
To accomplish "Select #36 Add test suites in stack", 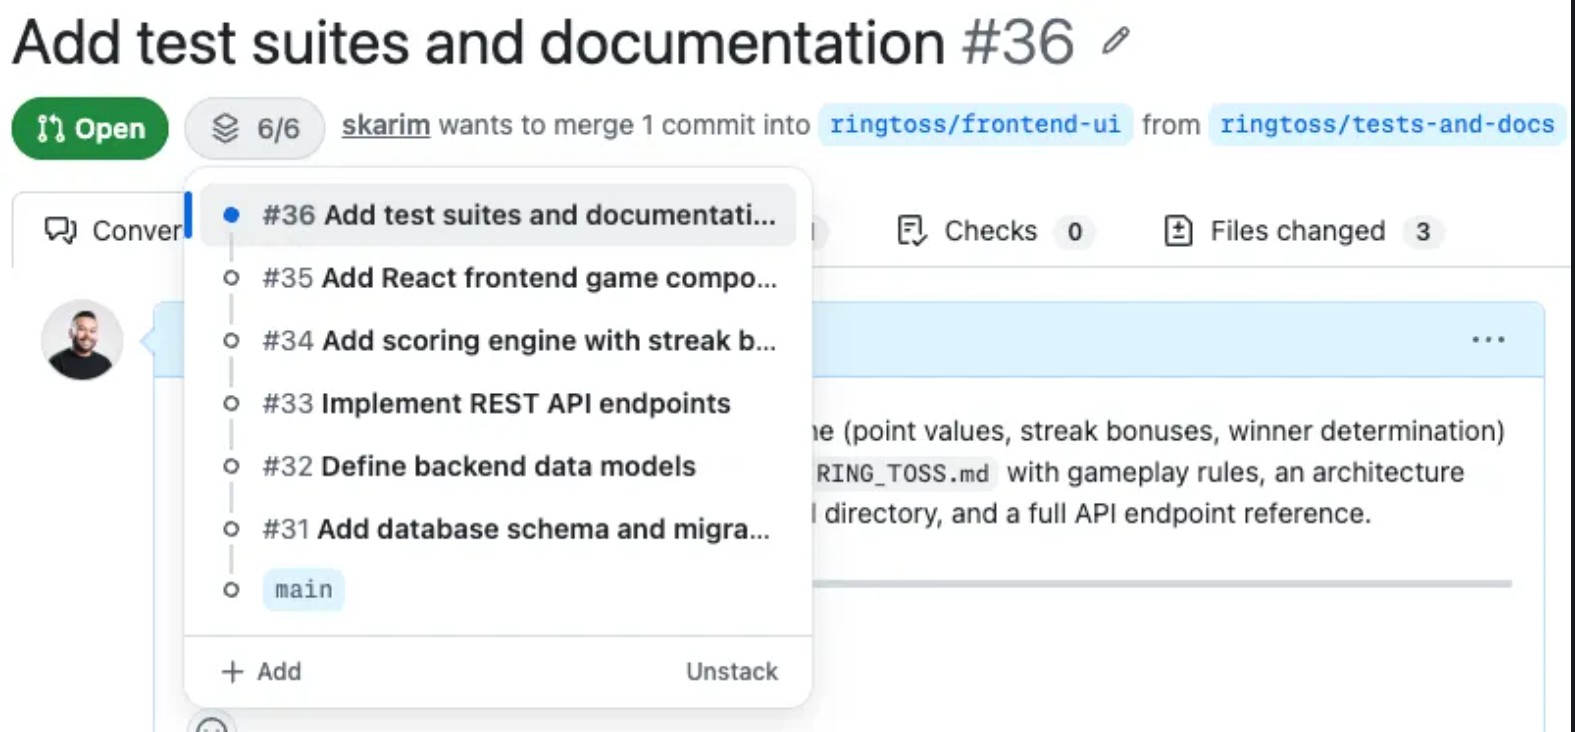I will point(518,215).
